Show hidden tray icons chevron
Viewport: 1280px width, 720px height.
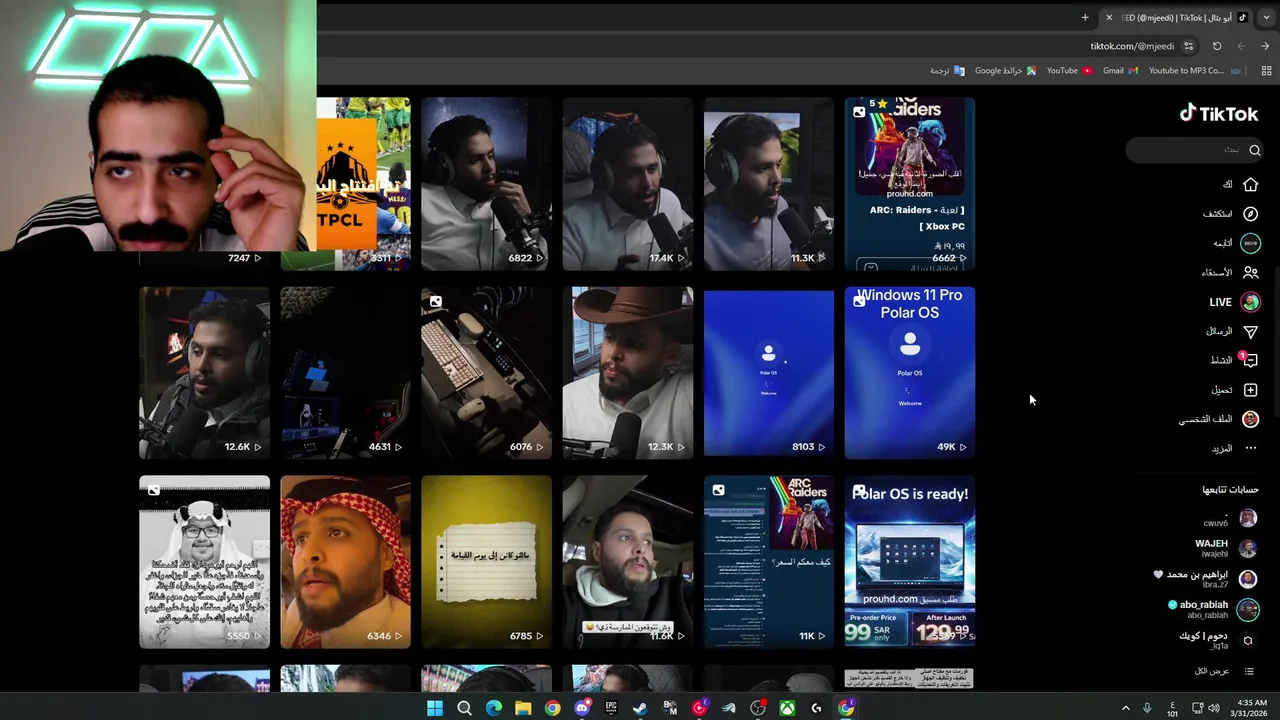[x=1125, y=708]
